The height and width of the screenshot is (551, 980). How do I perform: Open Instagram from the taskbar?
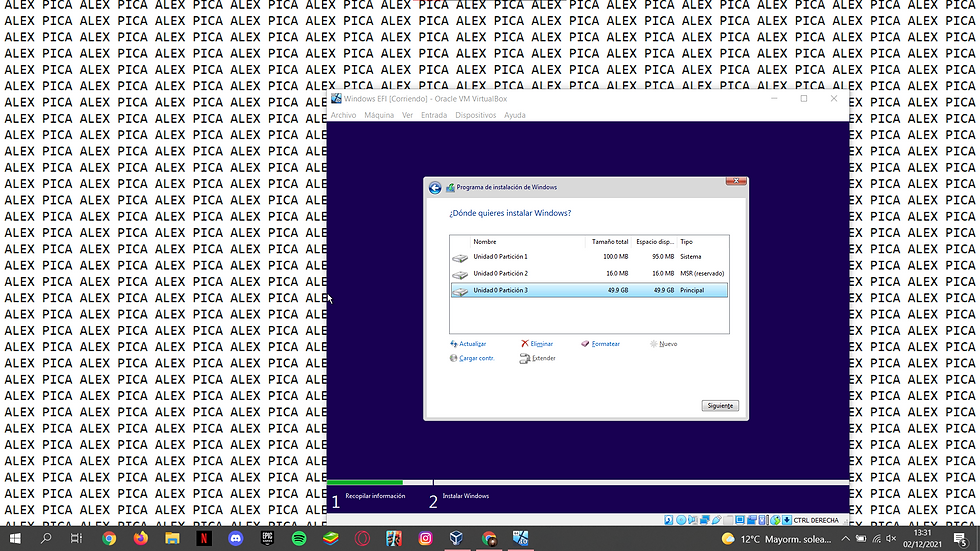(426, 538)
